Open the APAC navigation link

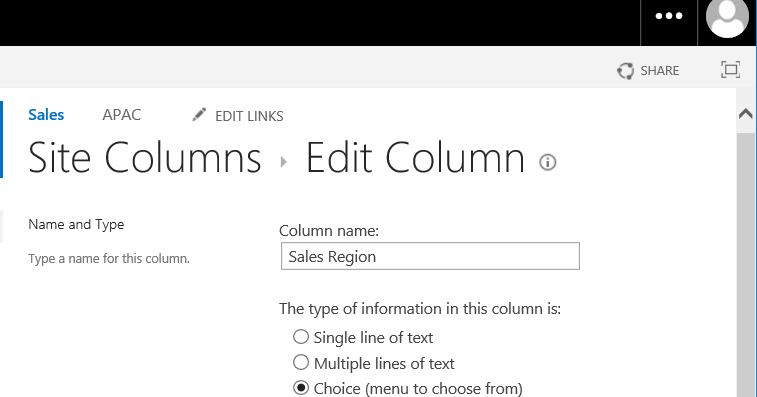122,115
